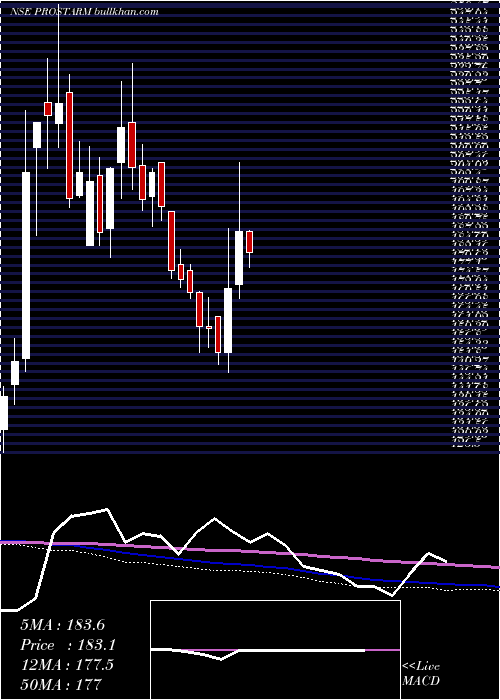
Task: Click the 5MA : 183.6 value
Action: click(62, 625)
